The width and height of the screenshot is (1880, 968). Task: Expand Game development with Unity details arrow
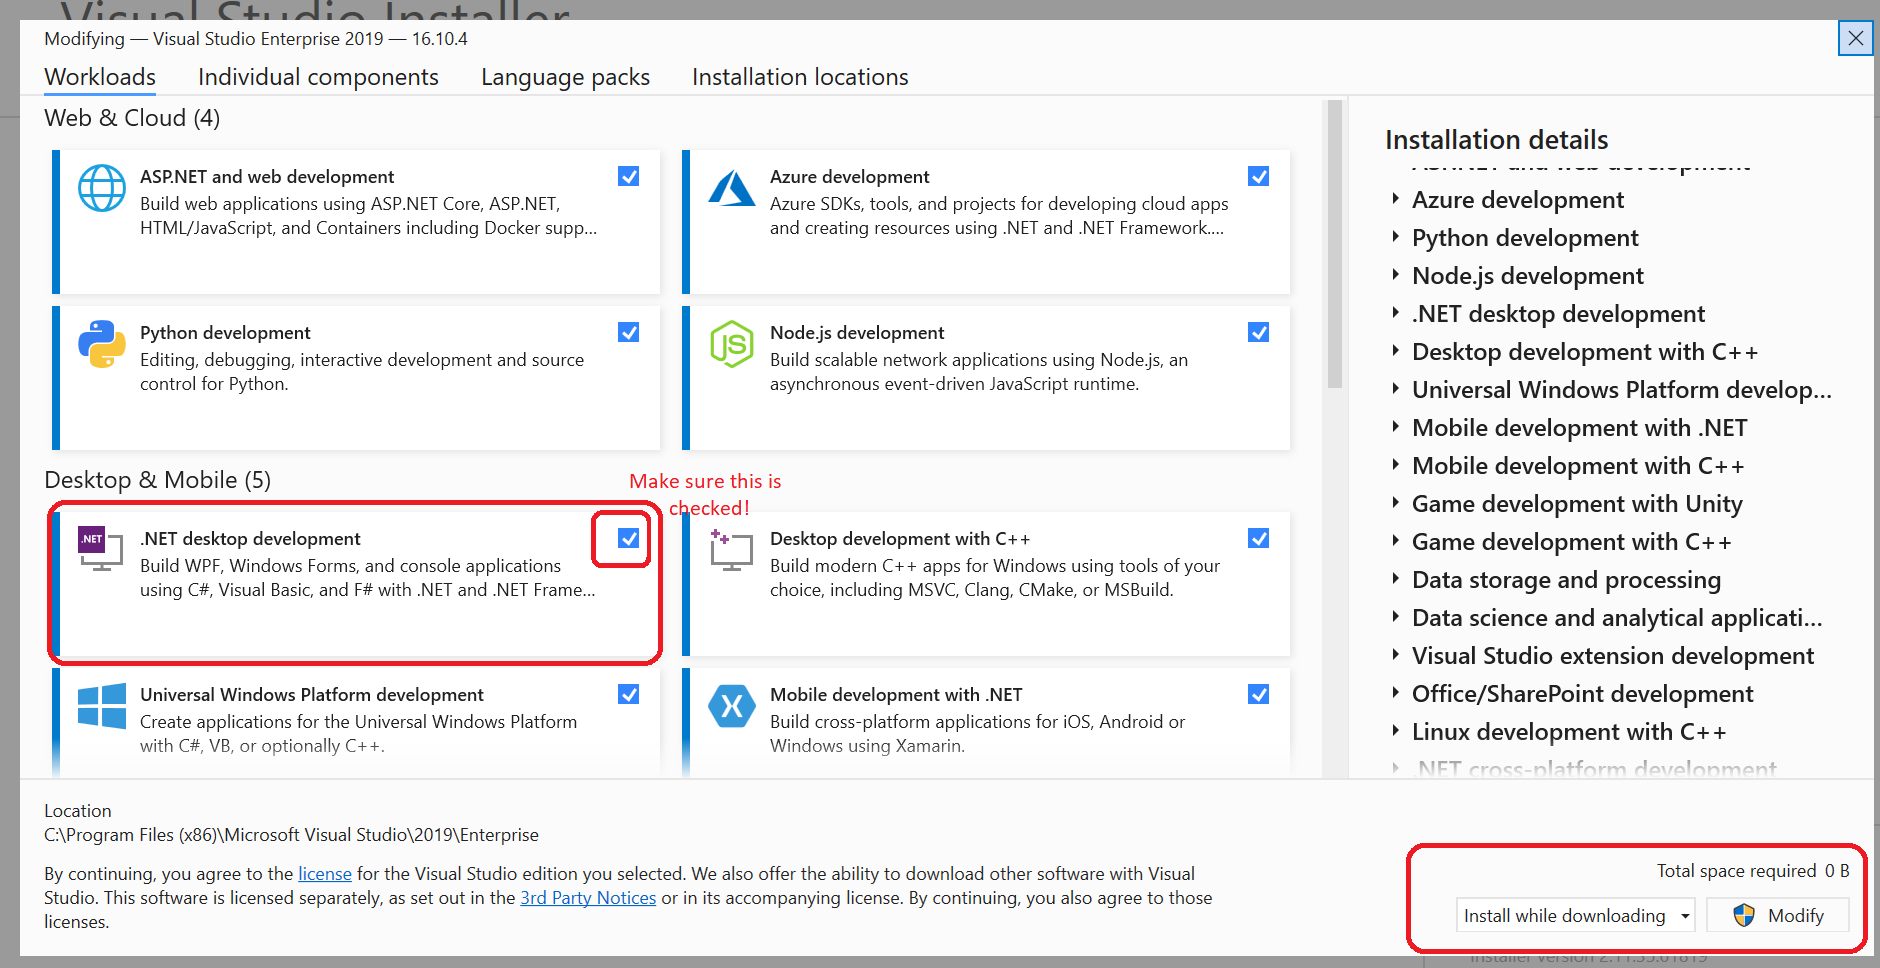point(1395,503)
